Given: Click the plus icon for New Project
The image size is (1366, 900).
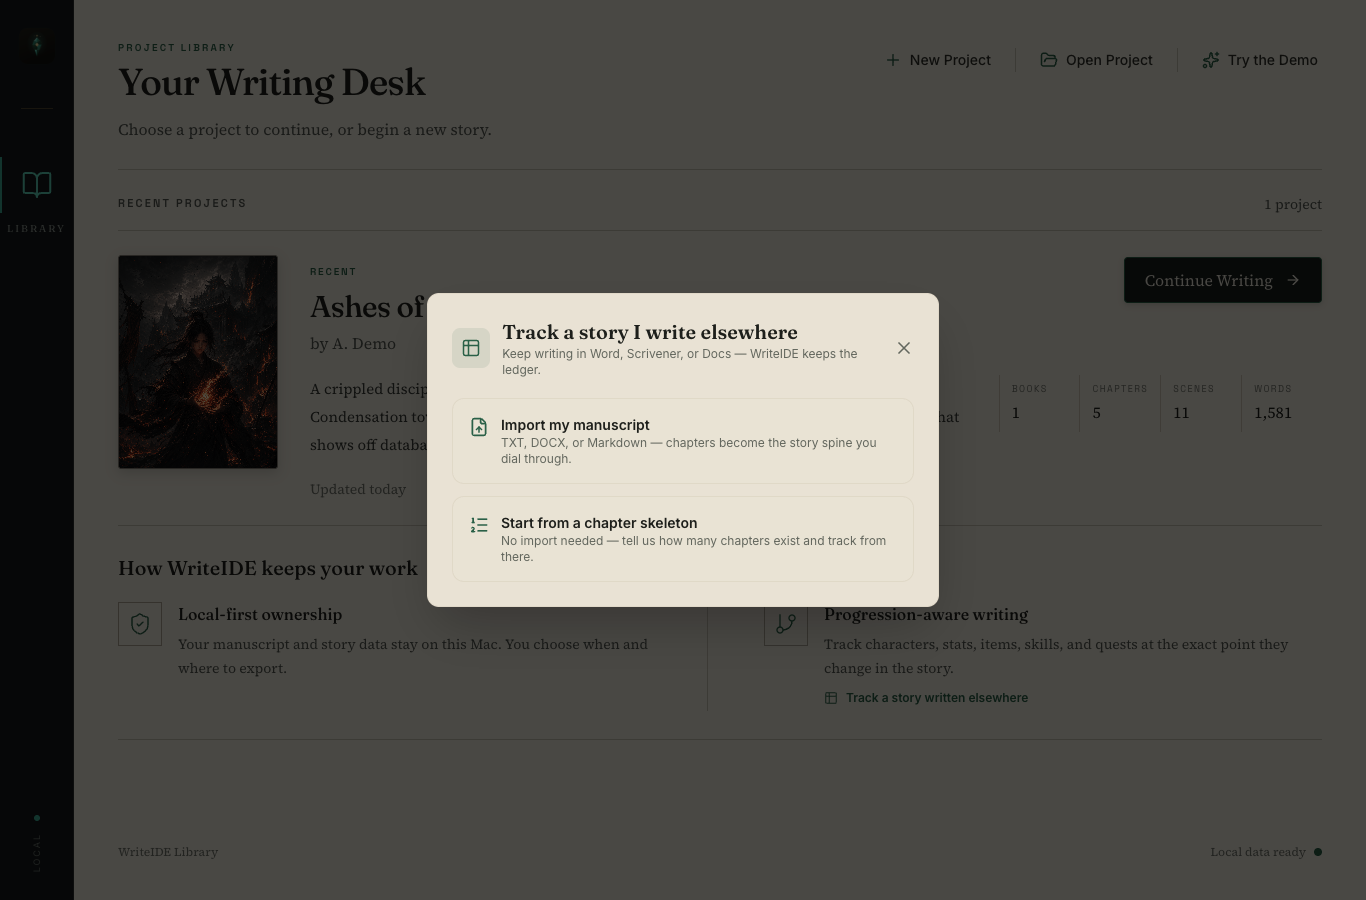Looking at the screenshot, I should coord(892,60).
